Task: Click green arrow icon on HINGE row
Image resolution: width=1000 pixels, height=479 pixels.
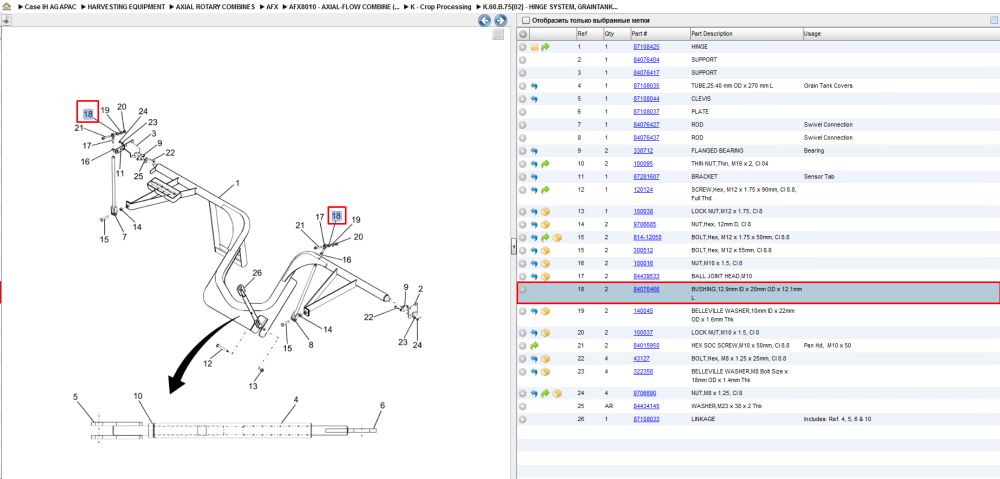Action: tap(545, 47)
